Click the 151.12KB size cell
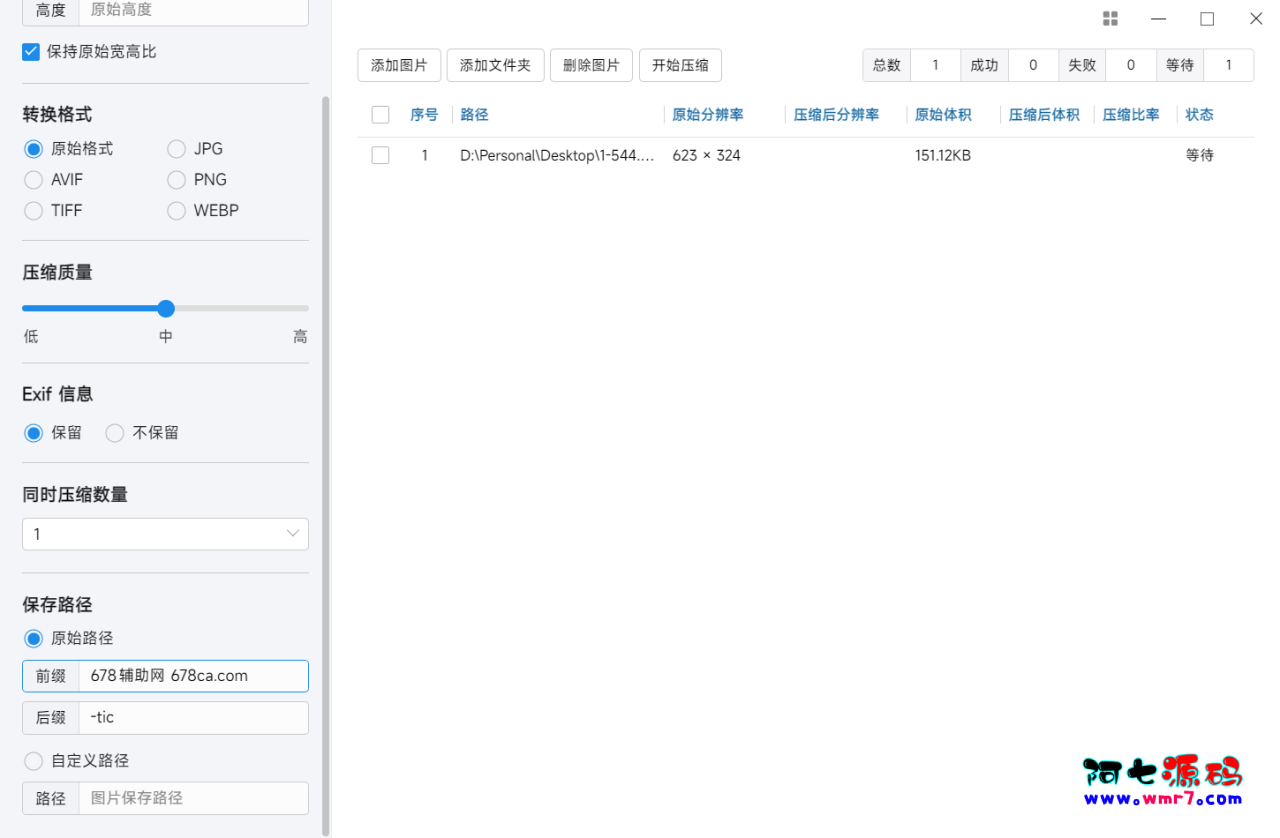Image resolution: width=1280 pixels, height=838 pixels. click(943, 155)
